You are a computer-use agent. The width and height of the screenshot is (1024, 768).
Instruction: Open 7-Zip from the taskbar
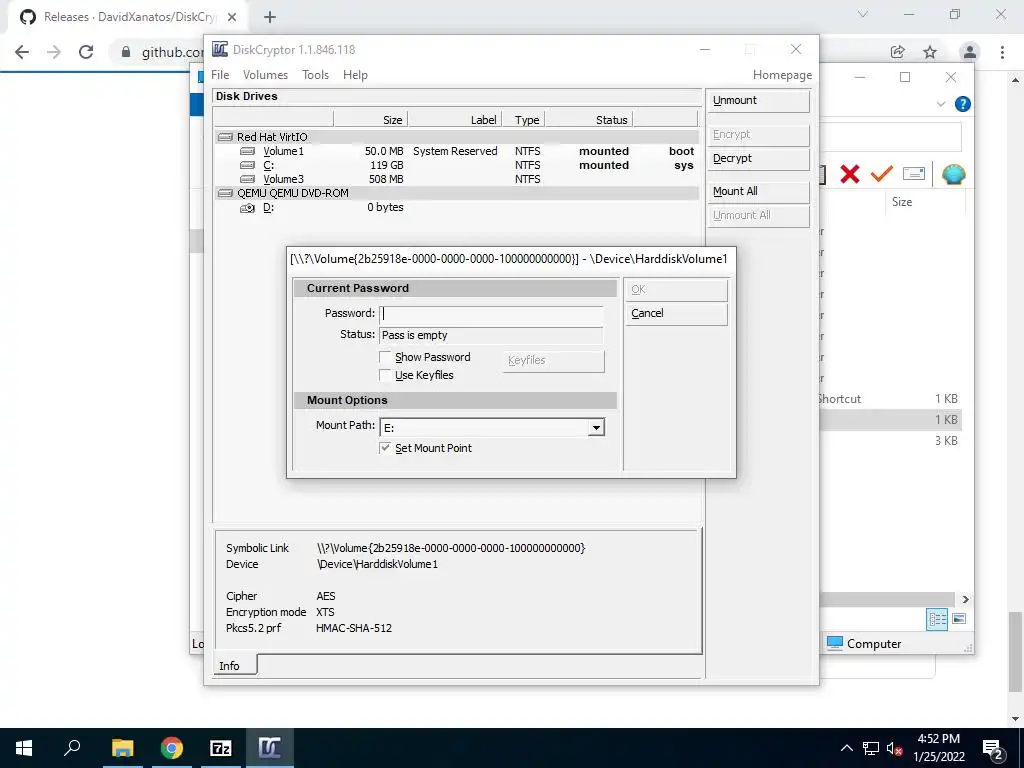(x=221, y=748)
